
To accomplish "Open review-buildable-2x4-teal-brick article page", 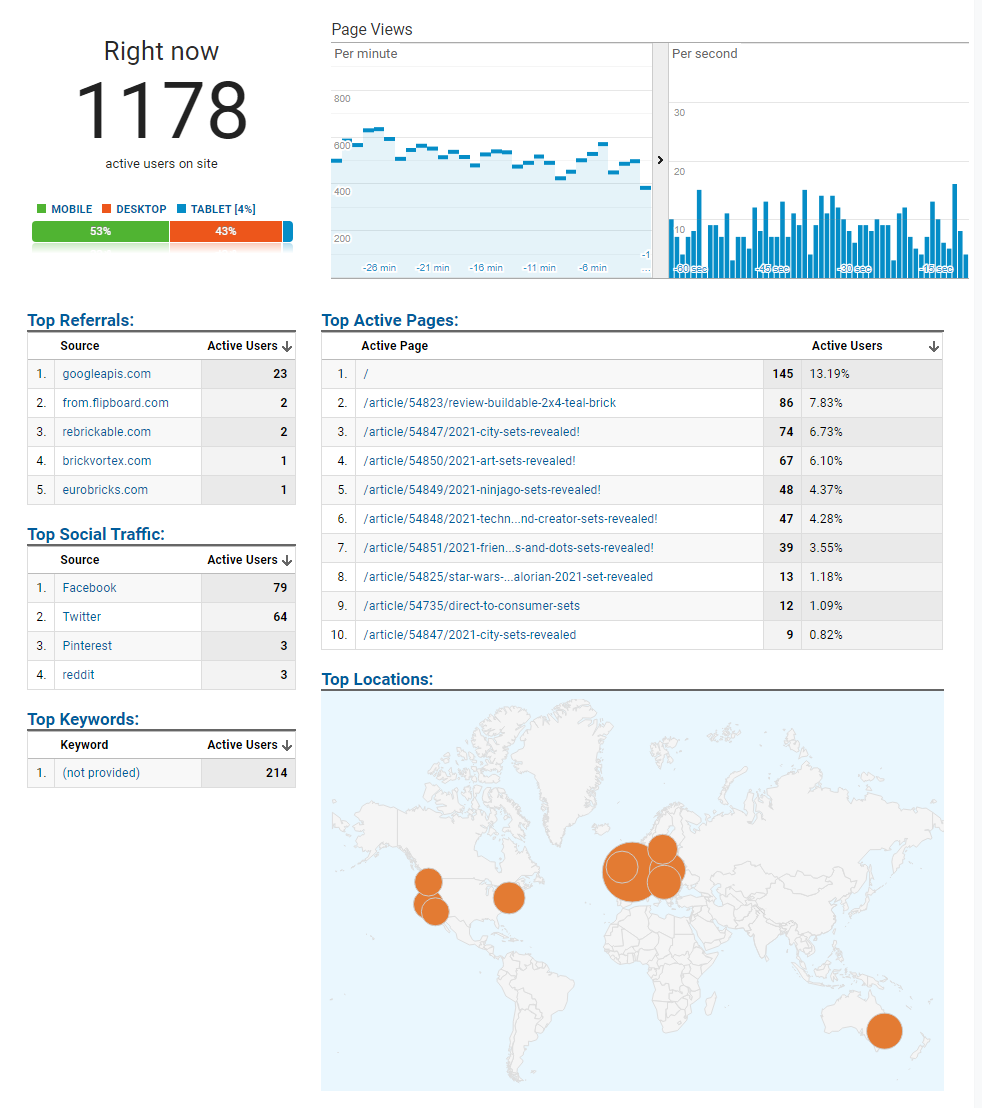I will [x=489, y=403].
